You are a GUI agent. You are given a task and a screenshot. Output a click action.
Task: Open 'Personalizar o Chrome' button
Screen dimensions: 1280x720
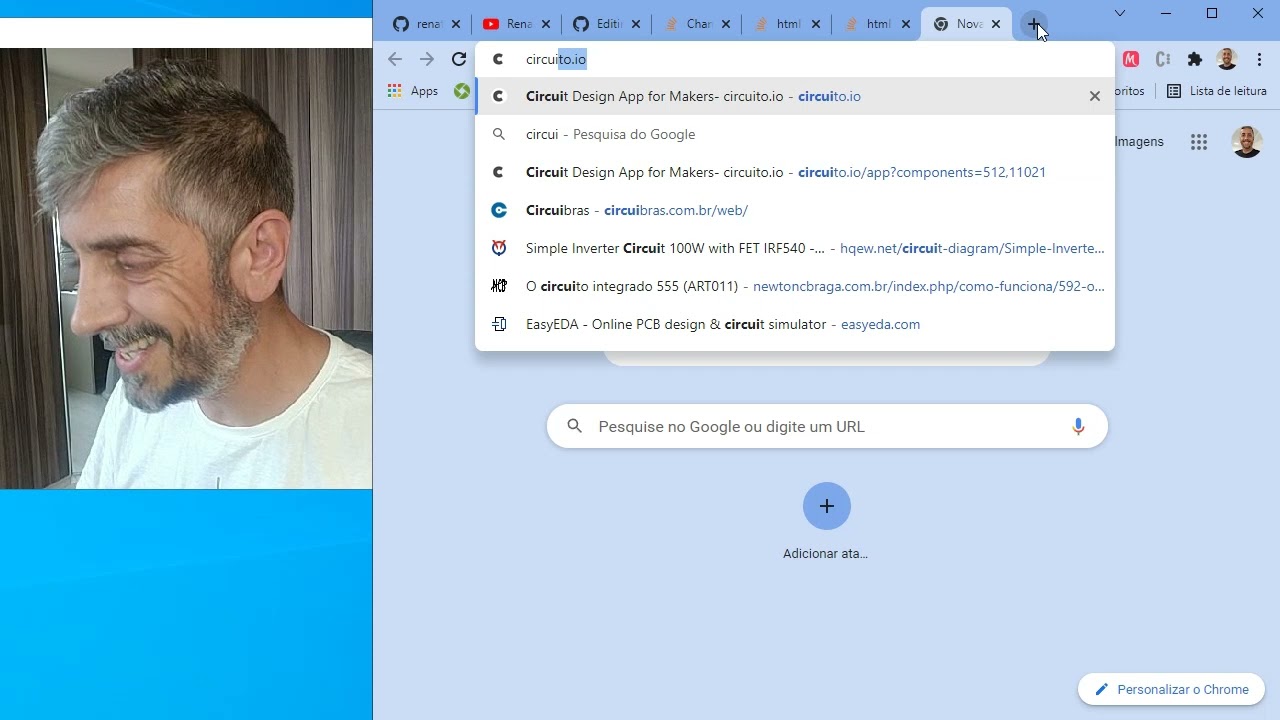click(1171, 689)
